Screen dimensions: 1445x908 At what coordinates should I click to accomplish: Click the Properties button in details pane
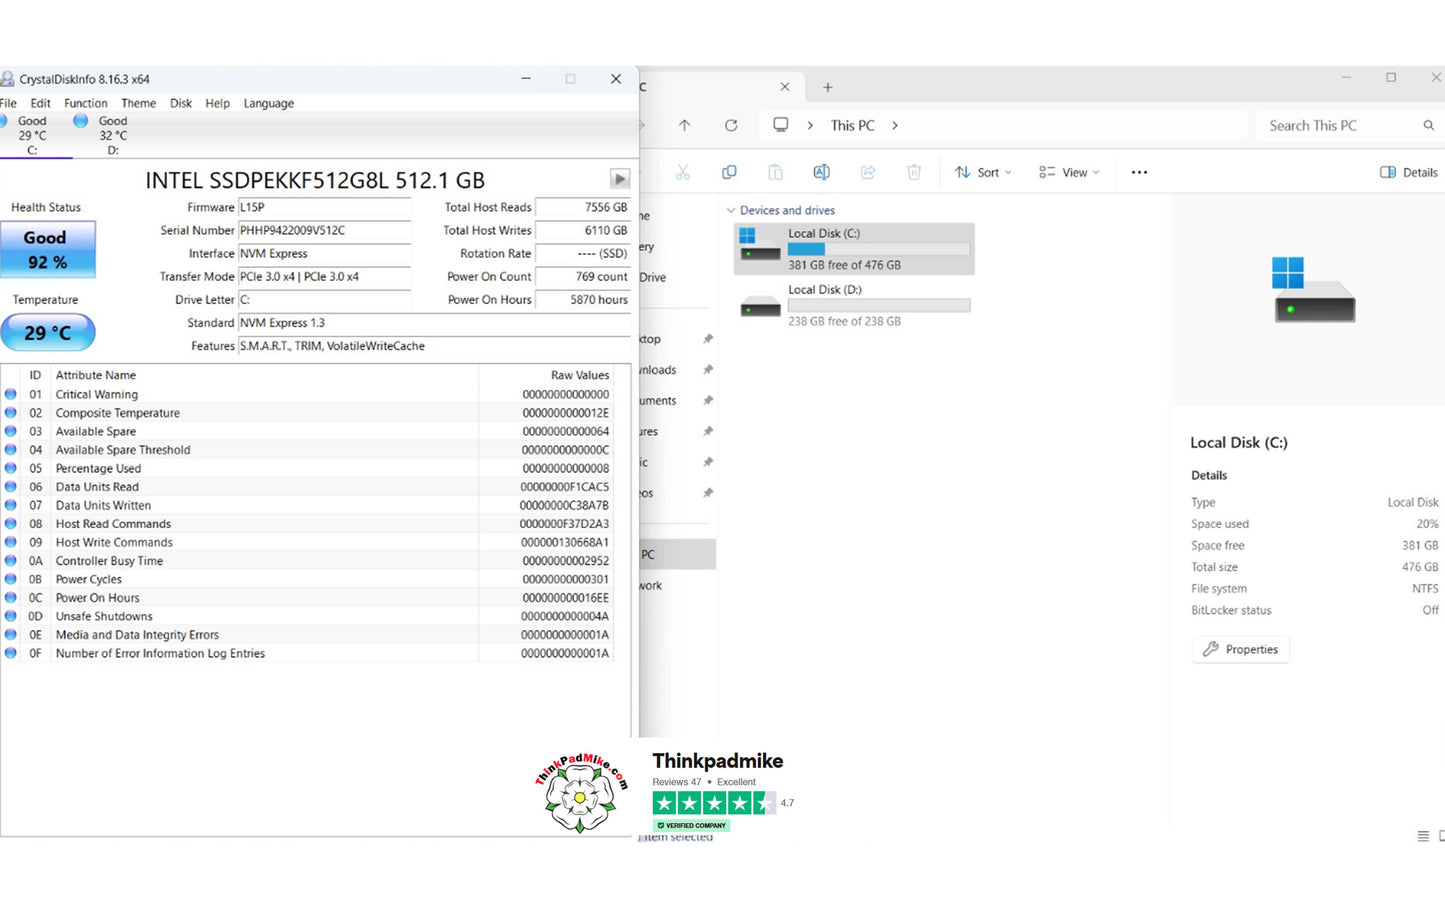coord(1241,649)
